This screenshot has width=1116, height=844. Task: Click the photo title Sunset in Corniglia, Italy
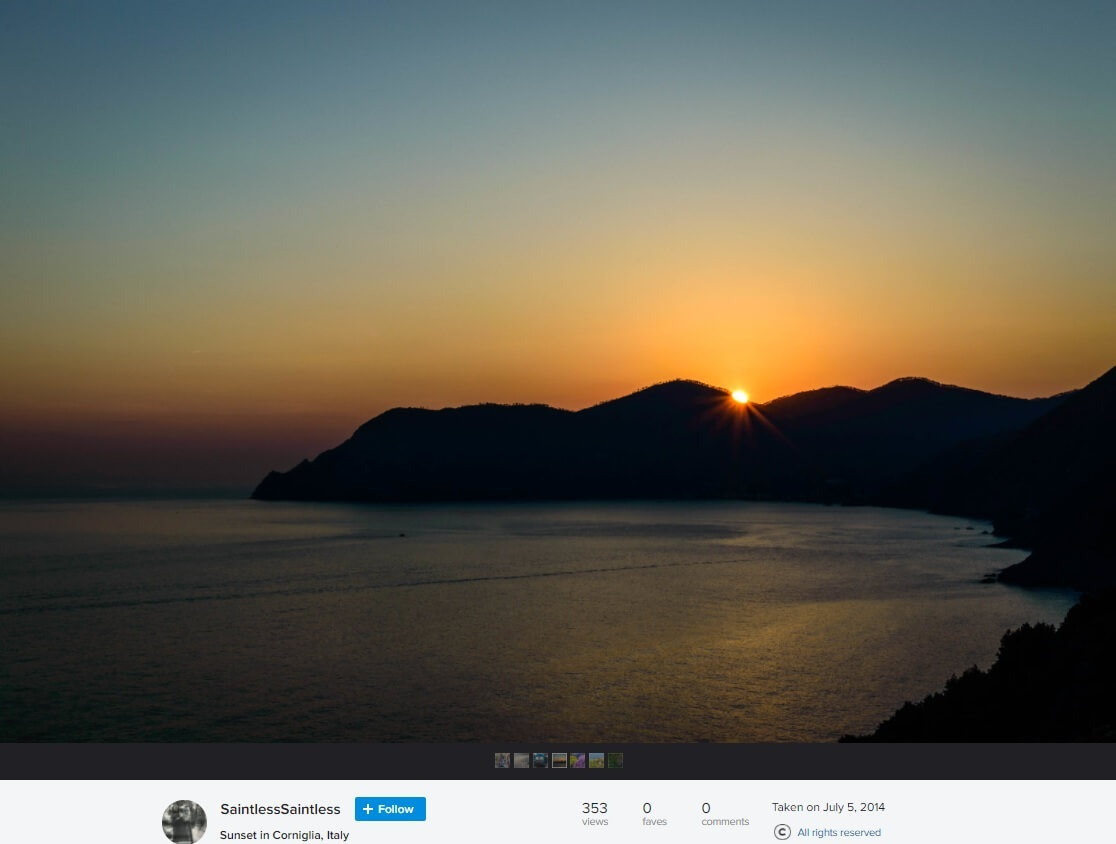[284, 835]
